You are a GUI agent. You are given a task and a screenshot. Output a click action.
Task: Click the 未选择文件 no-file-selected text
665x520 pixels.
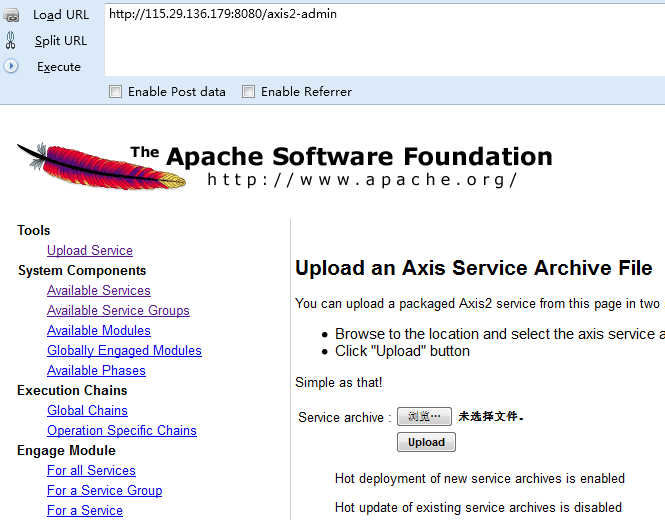pyautogui.click(x=491, y=417)
